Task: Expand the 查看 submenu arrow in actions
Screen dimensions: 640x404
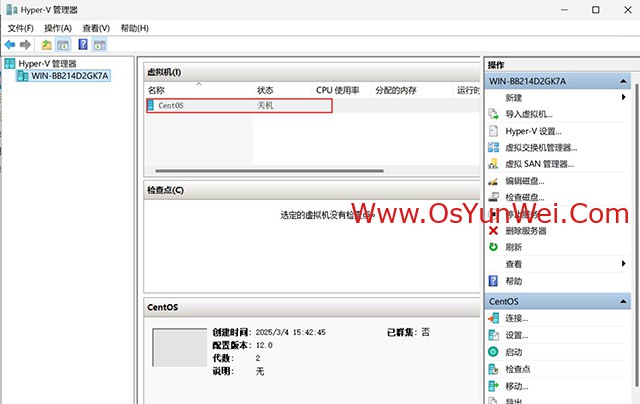Action: click(x=623, y=264)
